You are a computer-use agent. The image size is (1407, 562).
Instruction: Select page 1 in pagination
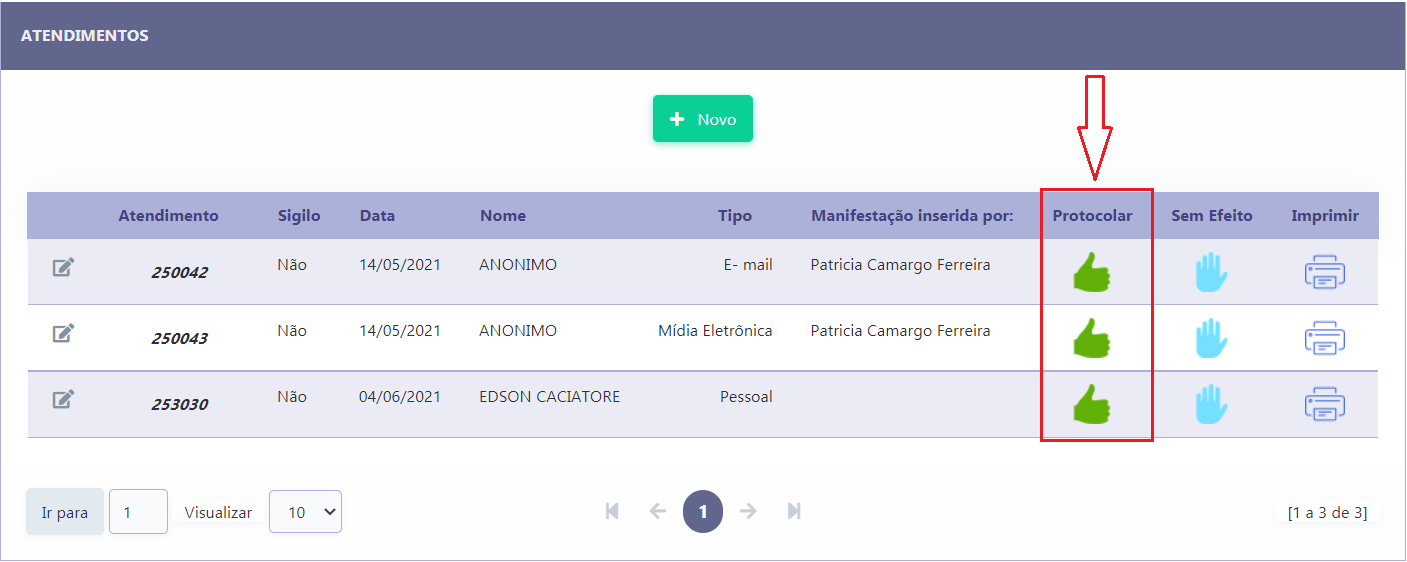pyautogui.click(x=703, y=511)
